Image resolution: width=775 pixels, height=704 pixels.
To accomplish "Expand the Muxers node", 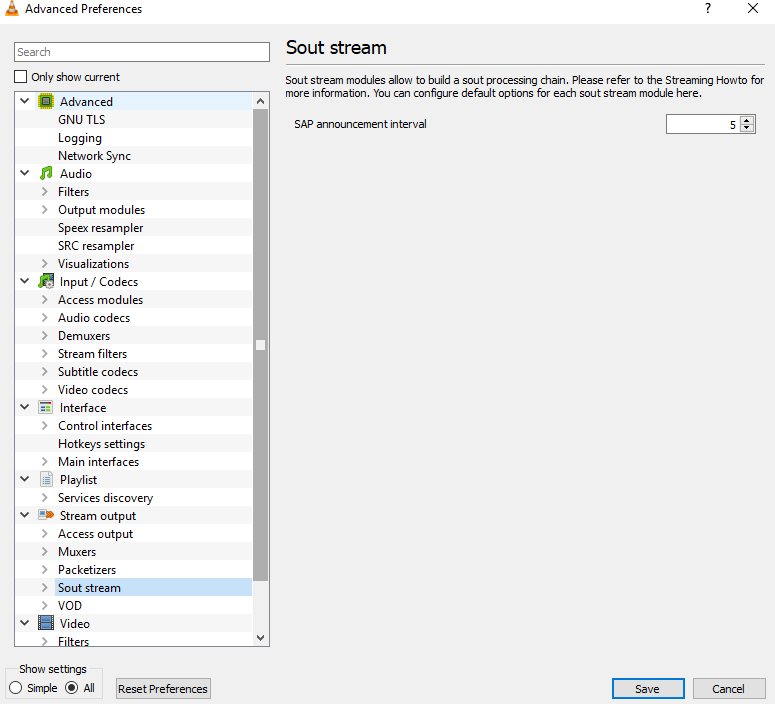I will click(44, 551).
